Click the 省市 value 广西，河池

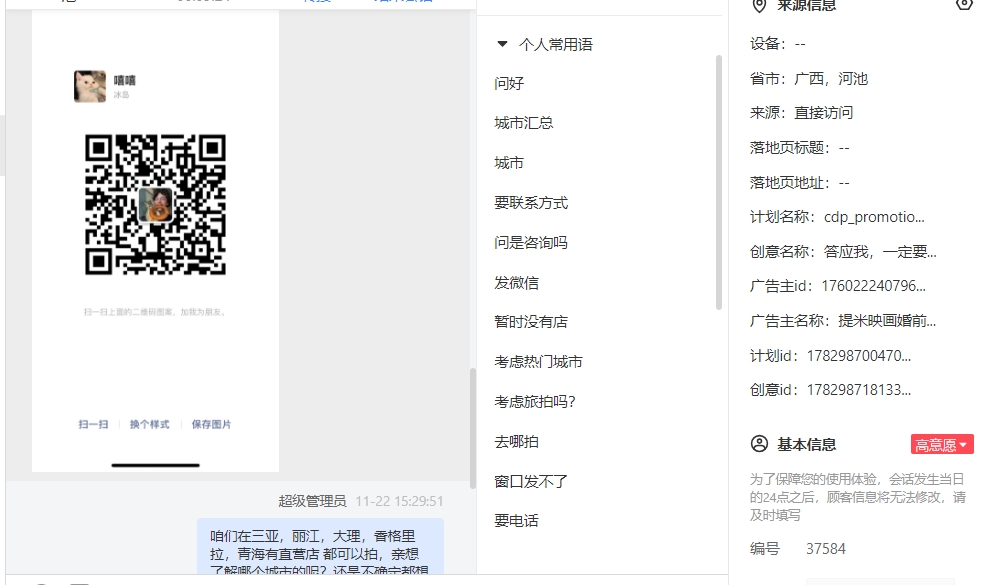[x=831, y=79]
